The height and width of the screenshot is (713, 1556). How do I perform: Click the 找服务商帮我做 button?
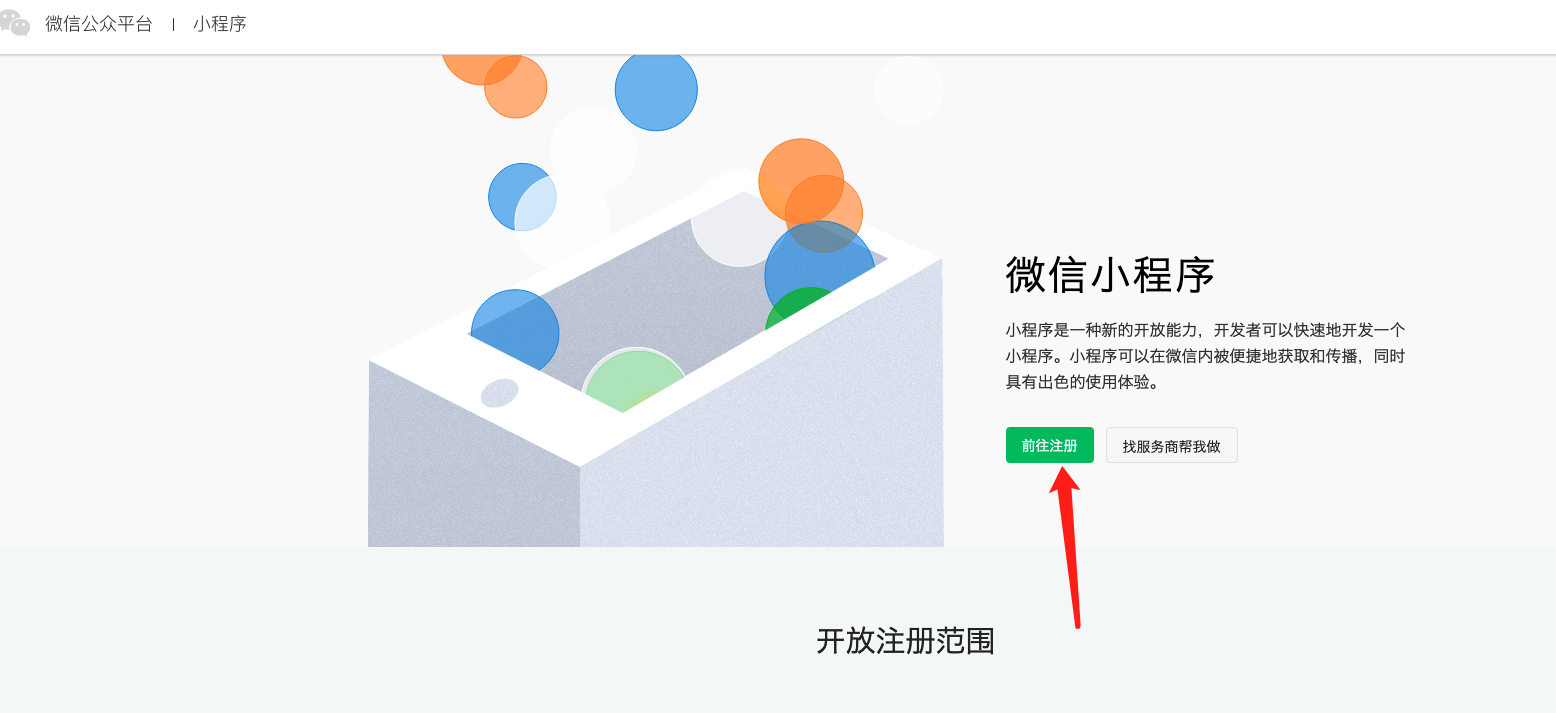1172,446
